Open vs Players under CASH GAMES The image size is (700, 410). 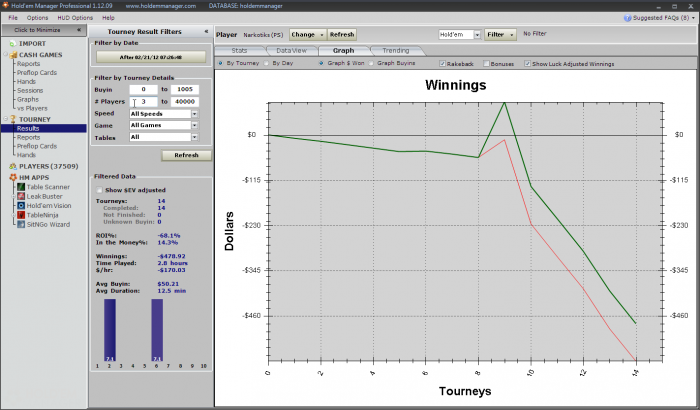pos(32,108)
